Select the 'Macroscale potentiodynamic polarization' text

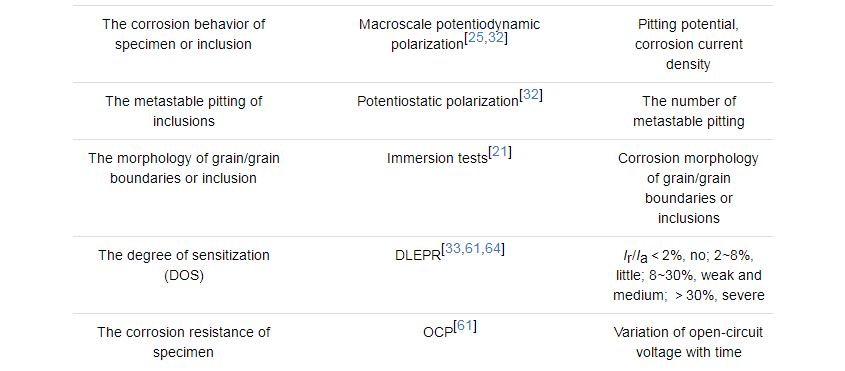tap(449, 35)
